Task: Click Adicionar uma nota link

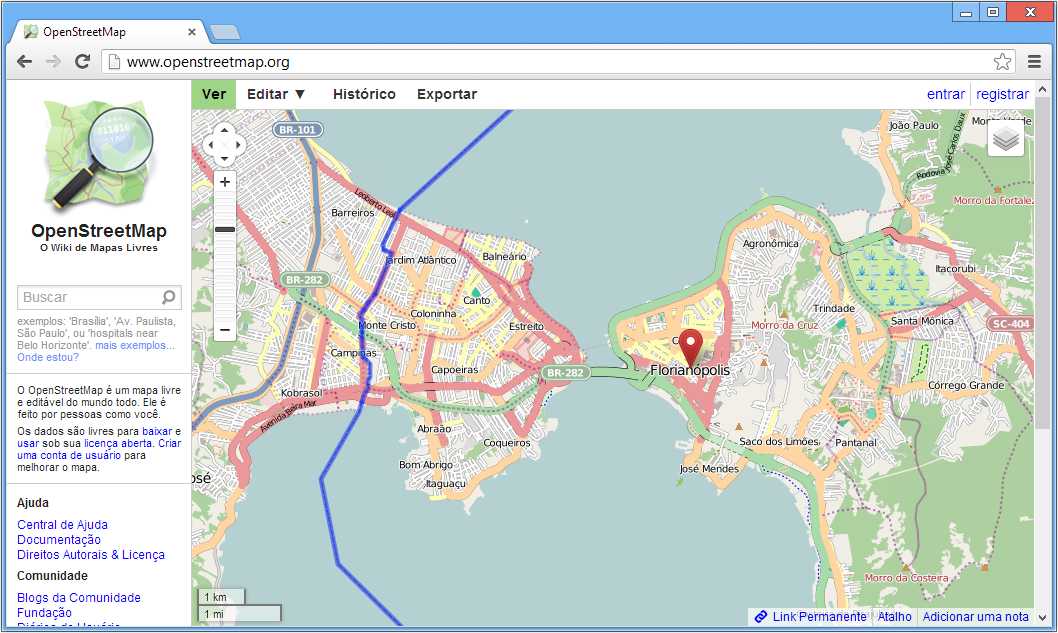Action: (x=976, y=617)
